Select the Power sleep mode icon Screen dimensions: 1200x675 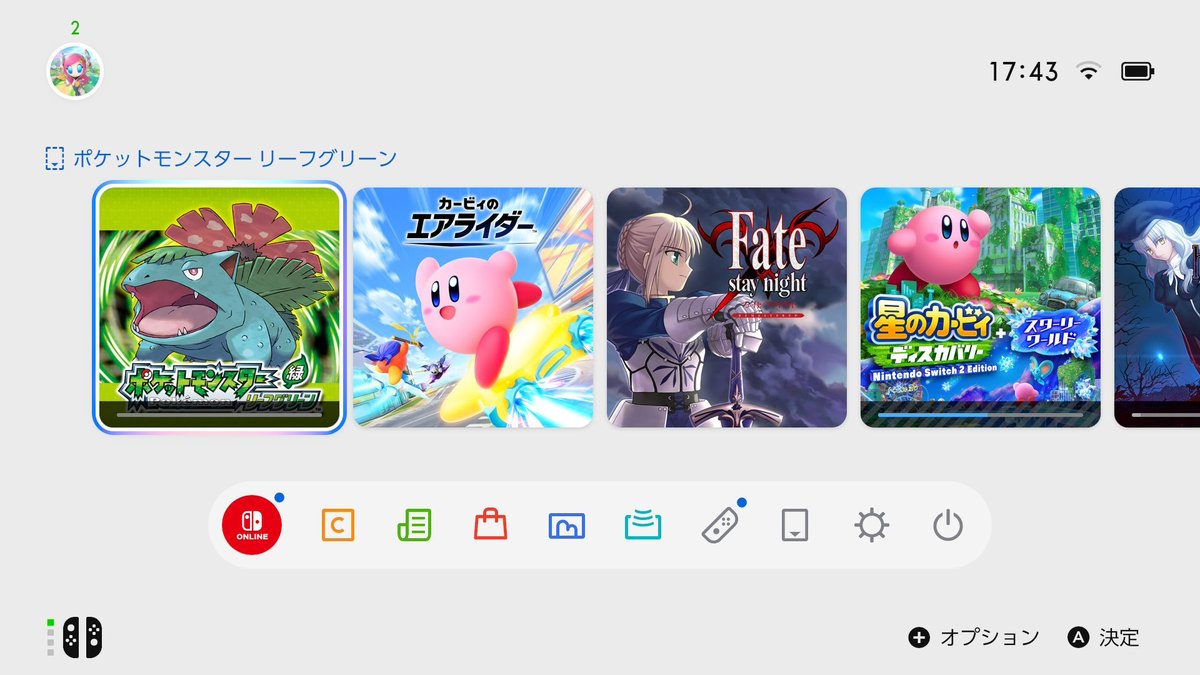[948, 525]
